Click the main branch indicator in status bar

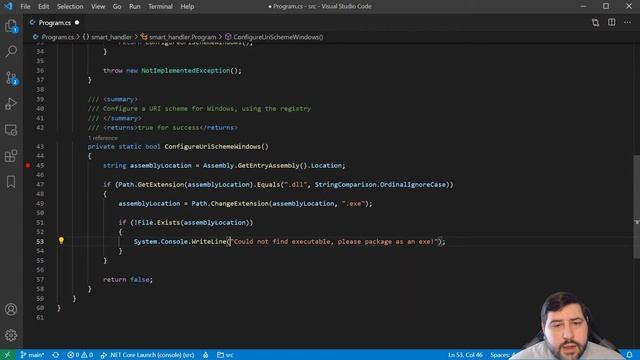[x=32, y=355]
